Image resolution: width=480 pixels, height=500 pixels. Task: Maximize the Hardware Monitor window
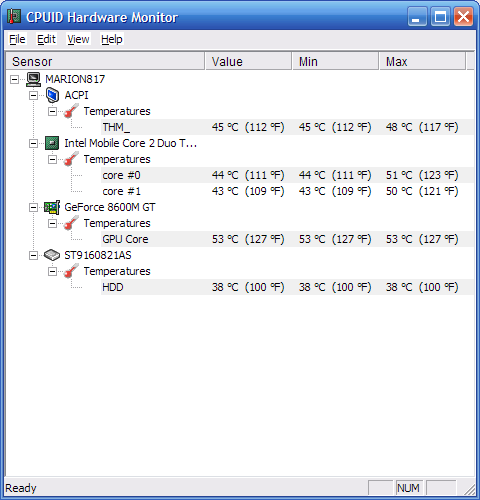pyautogui.click(x=440, y=17)
